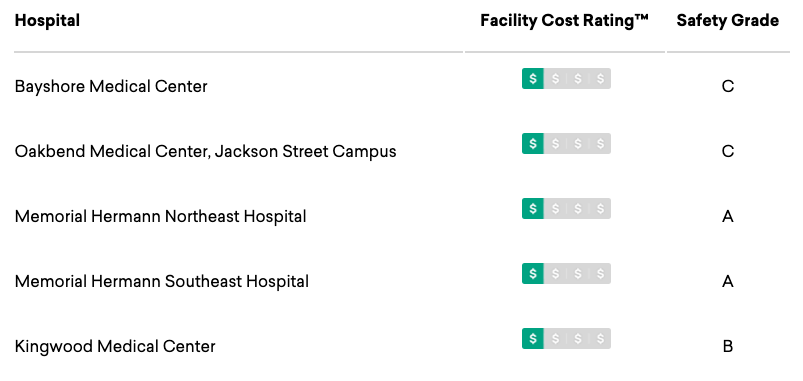Screen dimensions: 803x381
Task: Click the green dollar sign for Kingwood
Action: click(533, 338)
